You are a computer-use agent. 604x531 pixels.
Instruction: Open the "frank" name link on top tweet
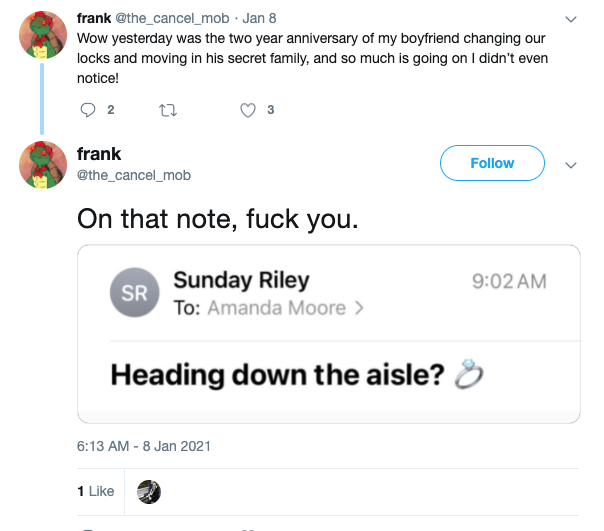coord(94,18)
